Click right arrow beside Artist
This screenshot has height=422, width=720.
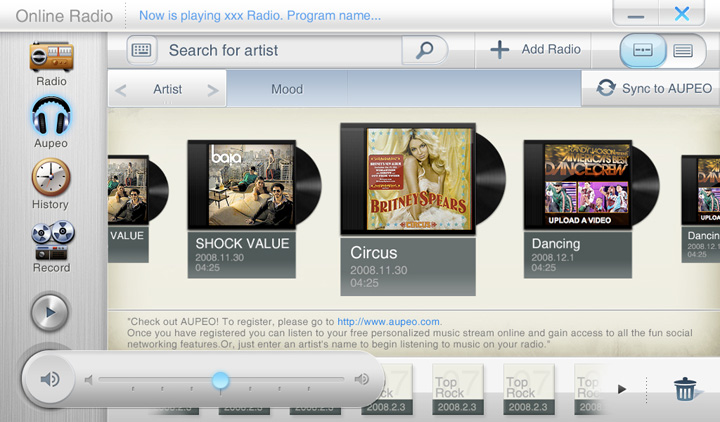[x=212, y=90]
